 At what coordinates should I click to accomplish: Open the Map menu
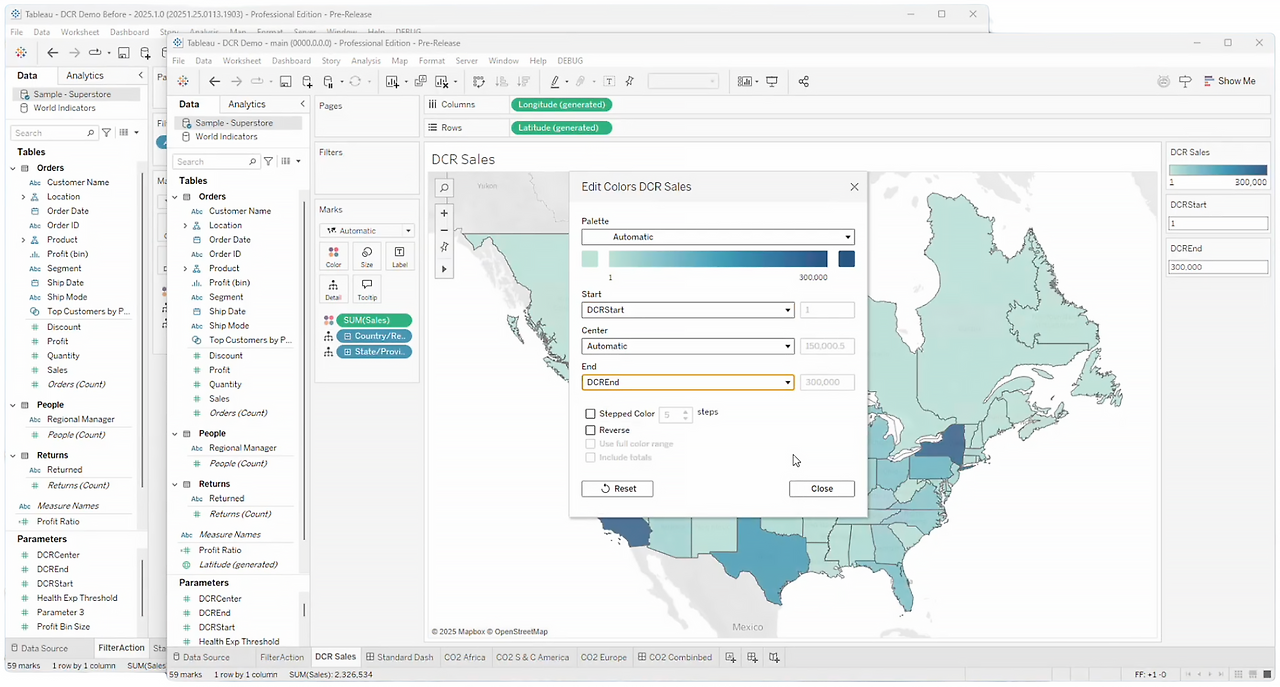[400, 61]
